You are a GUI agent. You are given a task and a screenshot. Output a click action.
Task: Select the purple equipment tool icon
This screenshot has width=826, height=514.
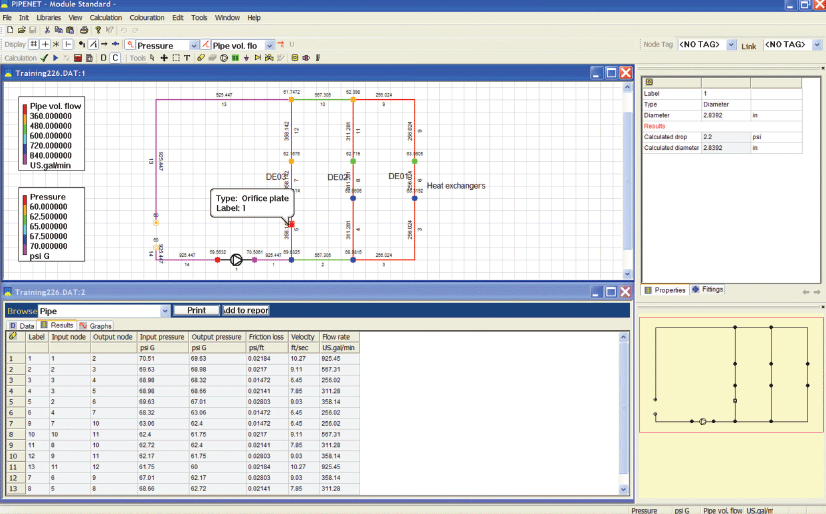(306, 58)
